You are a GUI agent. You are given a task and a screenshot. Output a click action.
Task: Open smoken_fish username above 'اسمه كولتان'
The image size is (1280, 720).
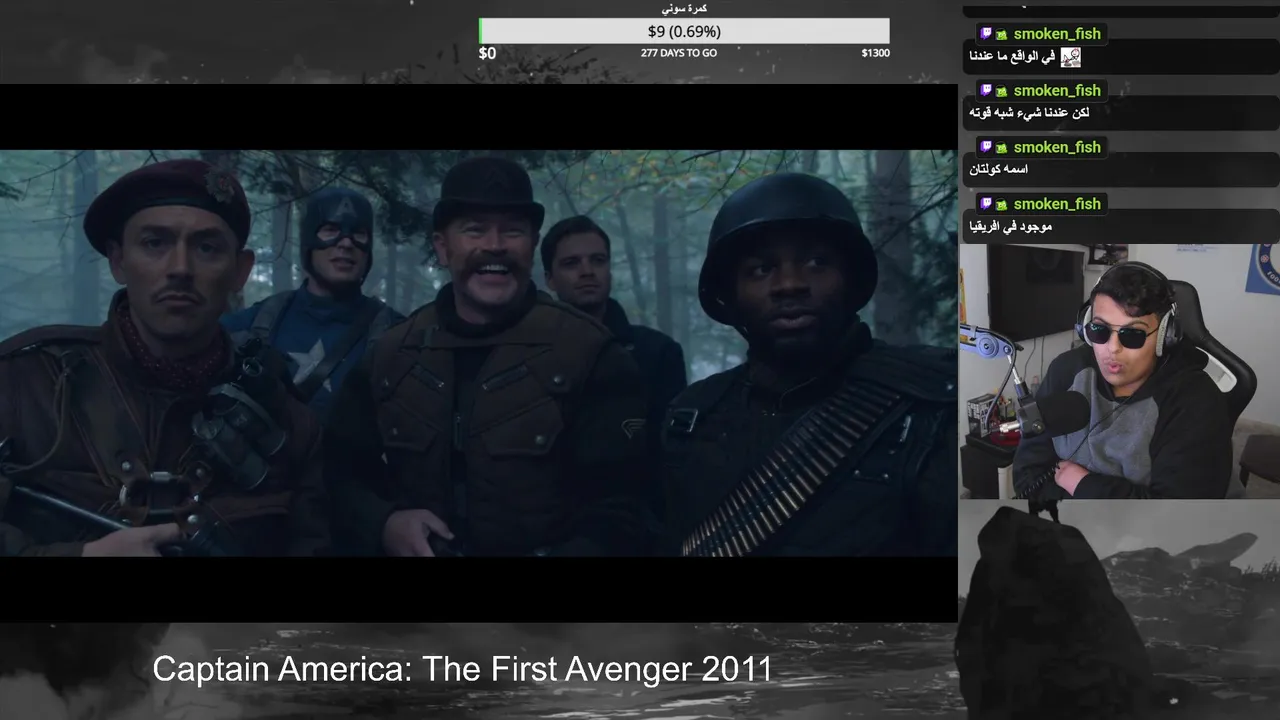1057,147
